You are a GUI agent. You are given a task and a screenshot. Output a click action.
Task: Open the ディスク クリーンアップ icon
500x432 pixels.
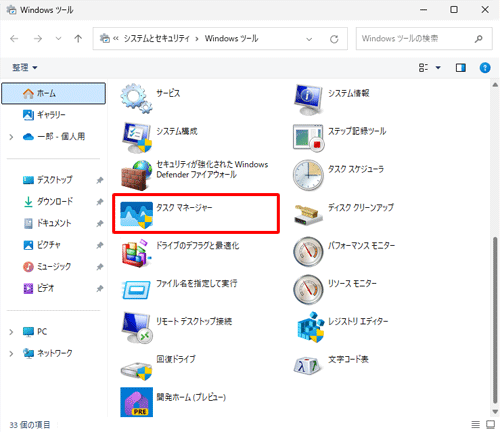[308, 215]
